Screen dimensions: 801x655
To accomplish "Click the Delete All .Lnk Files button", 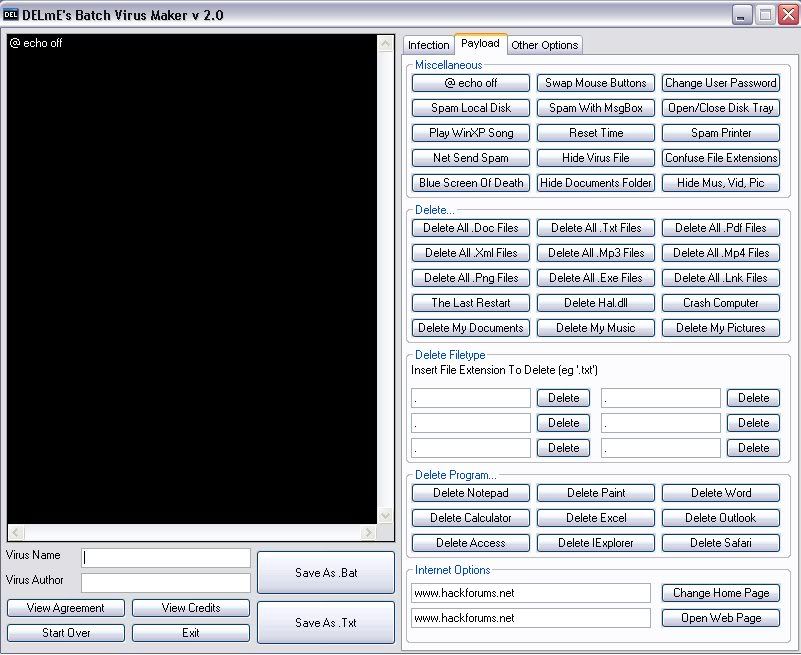I will (721, 278).
